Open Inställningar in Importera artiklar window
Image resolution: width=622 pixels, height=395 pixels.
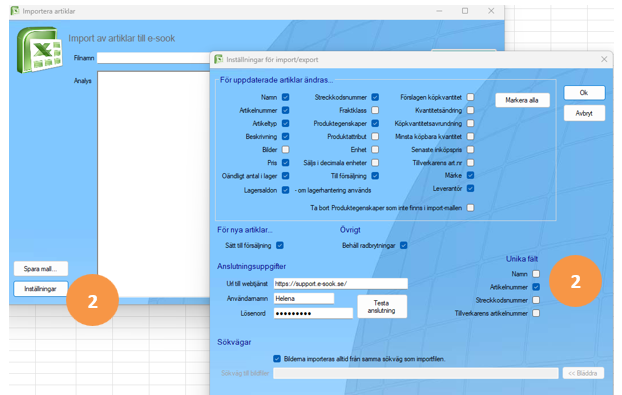(40, 289)
